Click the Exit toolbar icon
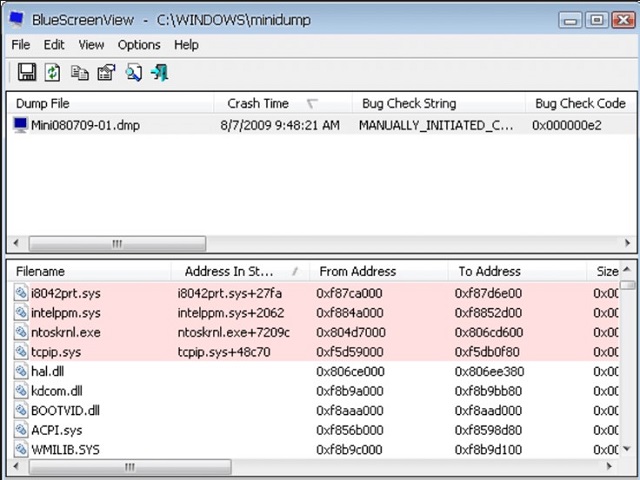The width and height of the screenshot is (640, 480). [x=159, y=72]
